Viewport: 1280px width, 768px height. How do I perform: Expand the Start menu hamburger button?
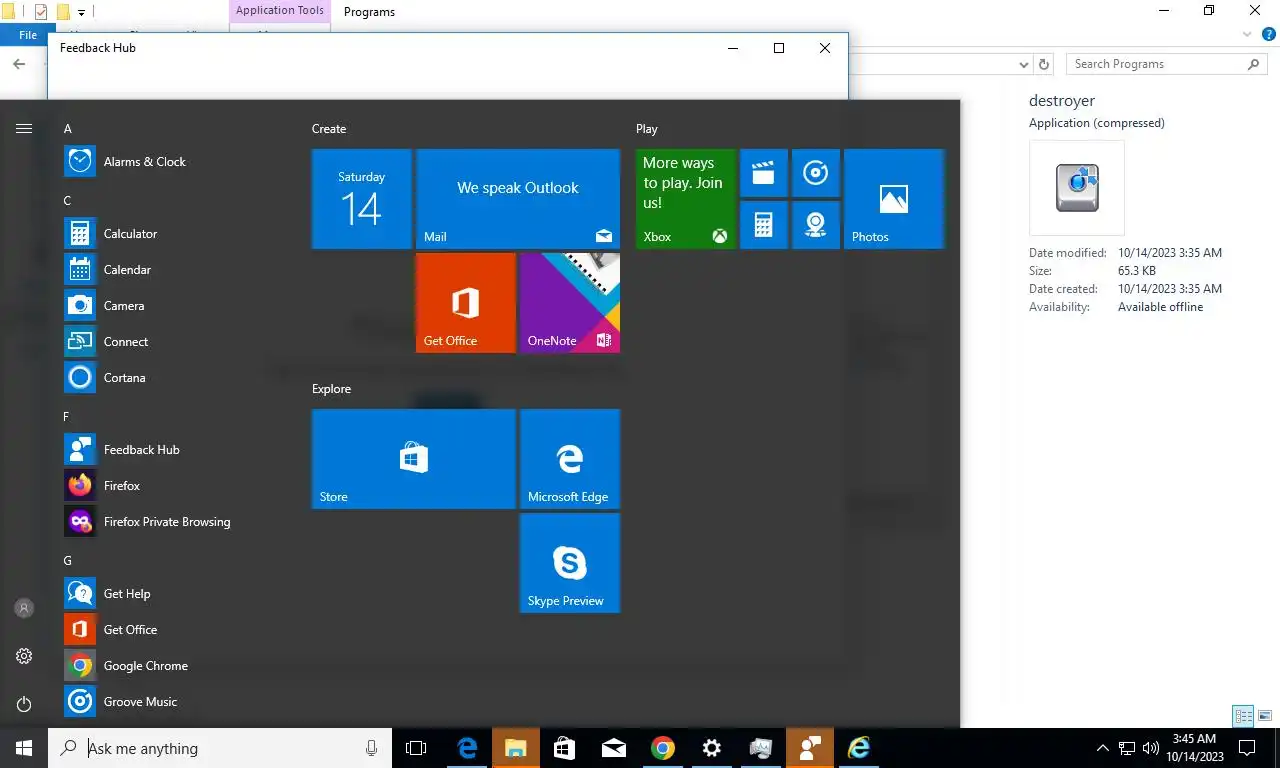point(24,129)
